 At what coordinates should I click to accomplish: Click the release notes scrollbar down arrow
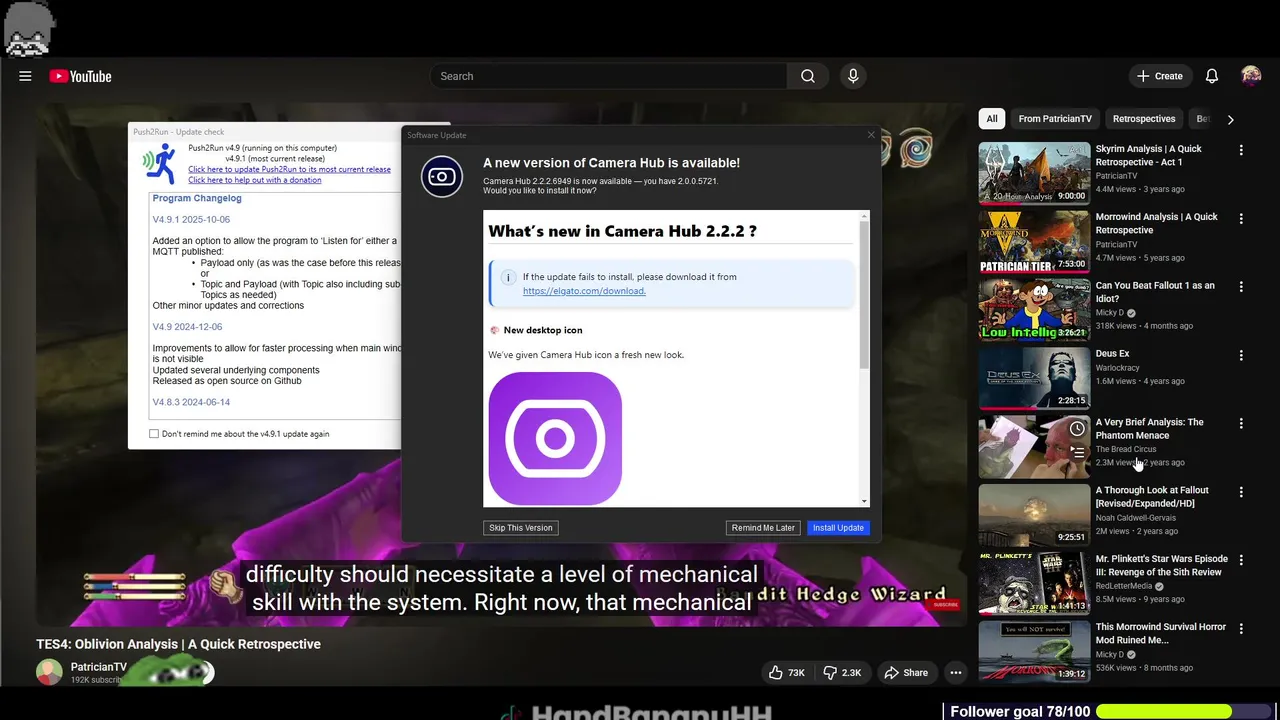click(x=865, y=501)
